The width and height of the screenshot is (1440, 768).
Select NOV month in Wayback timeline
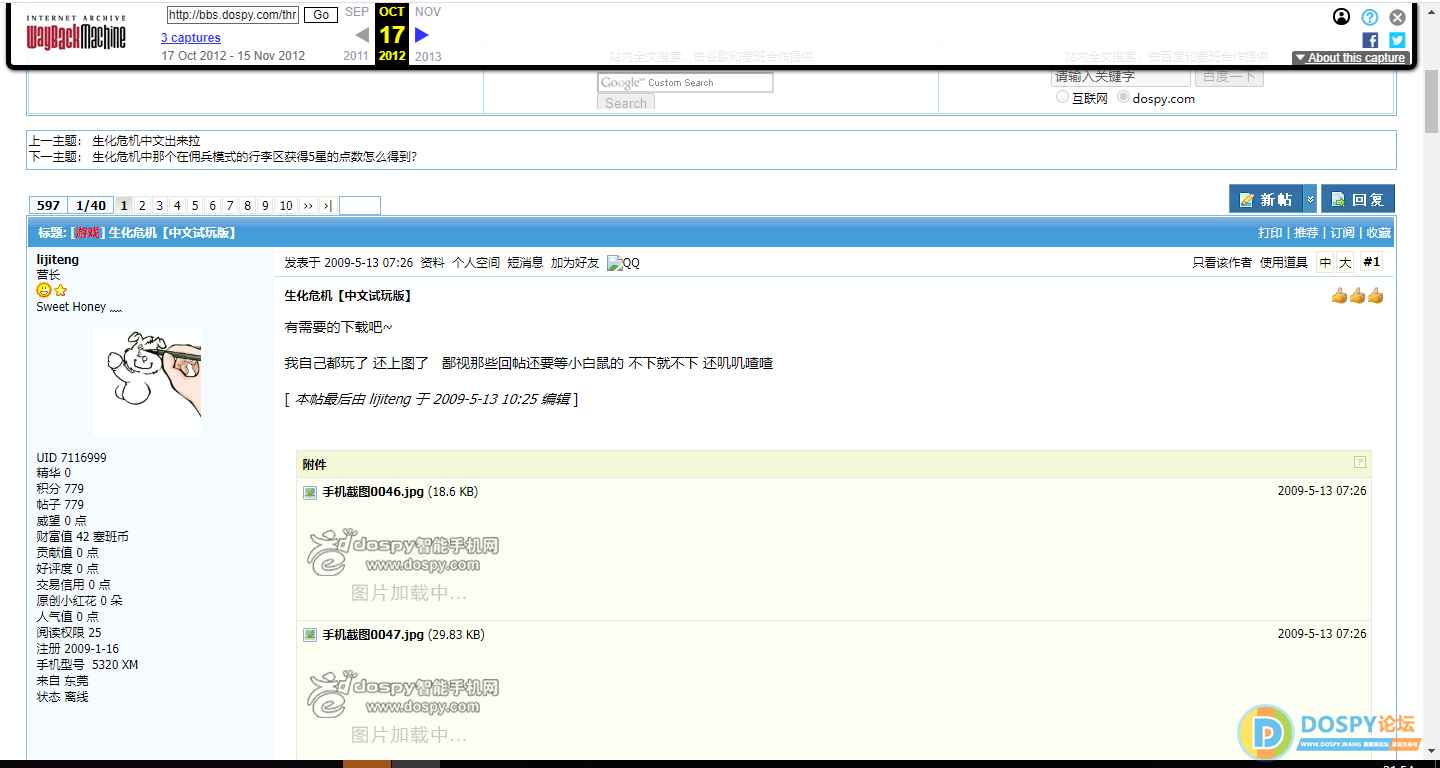tap(428, 12)
